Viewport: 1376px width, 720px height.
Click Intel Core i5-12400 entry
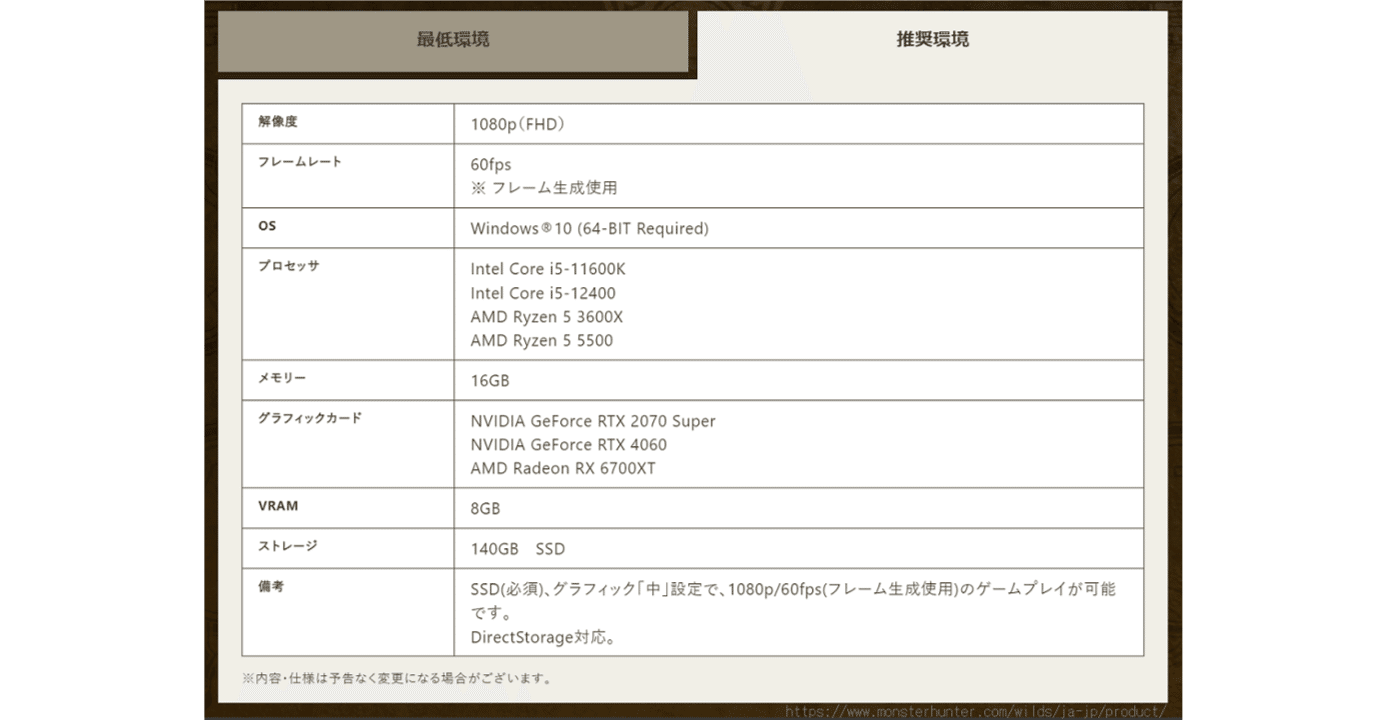coord(543,293)
